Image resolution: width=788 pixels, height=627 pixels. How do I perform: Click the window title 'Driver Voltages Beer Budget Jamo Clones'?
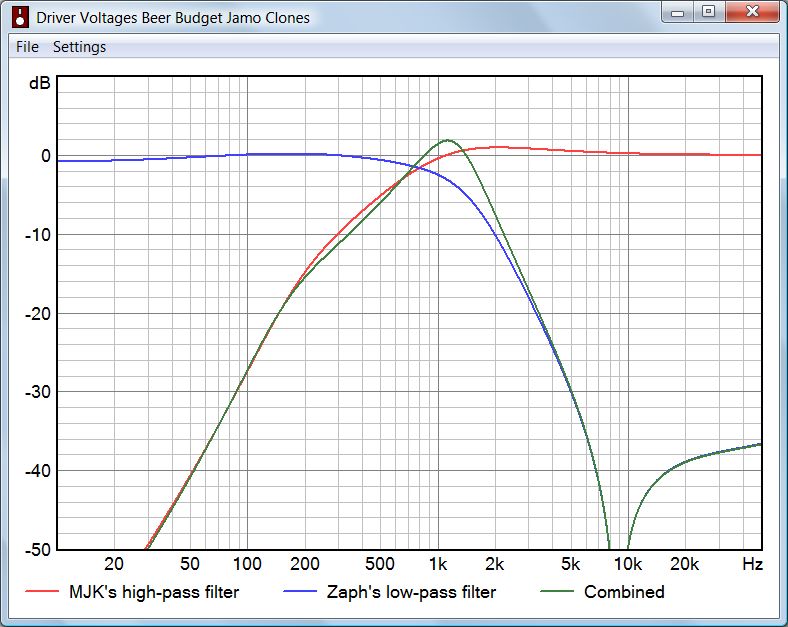pos(173,18)
